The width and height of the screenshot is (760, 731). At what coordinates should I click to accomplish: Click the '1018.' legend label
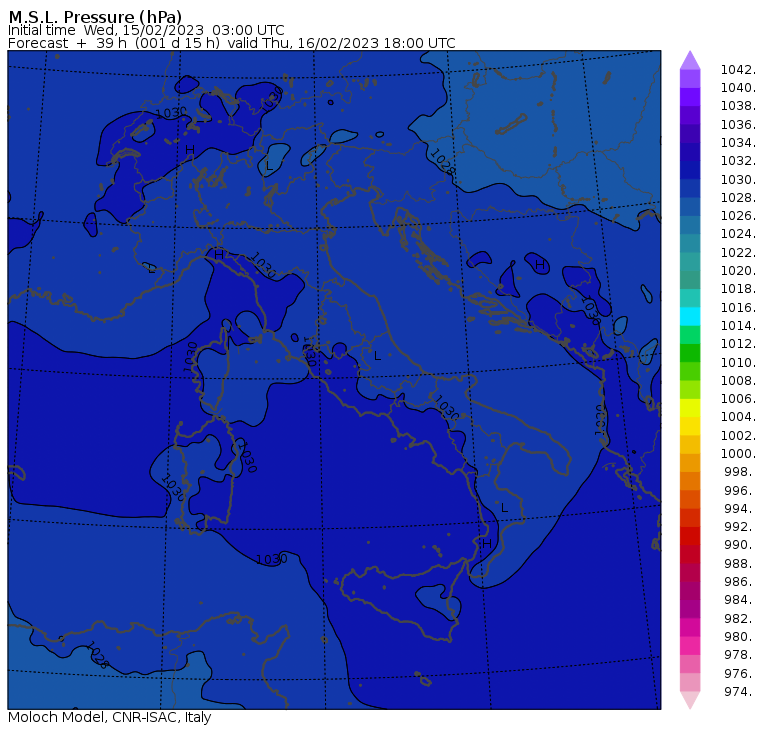tap(738, 289)
